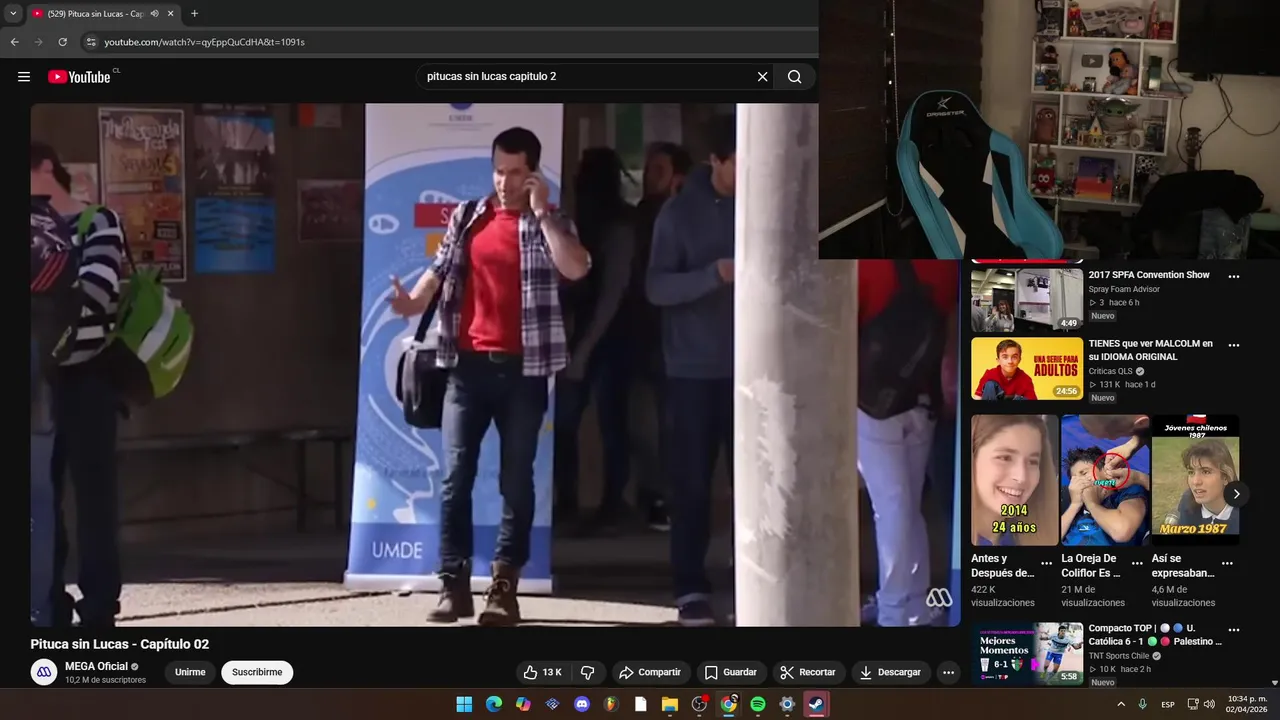This screenshot has width=1280, height=720.
Task: Open options for Así se expresaban short
Action: click(1227, 564)
